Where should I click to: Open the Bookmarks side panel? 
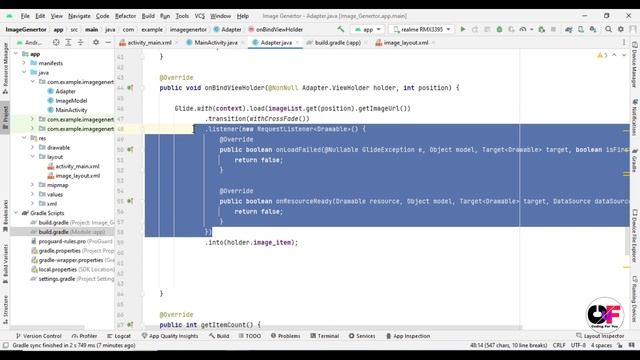pos(5,216)
